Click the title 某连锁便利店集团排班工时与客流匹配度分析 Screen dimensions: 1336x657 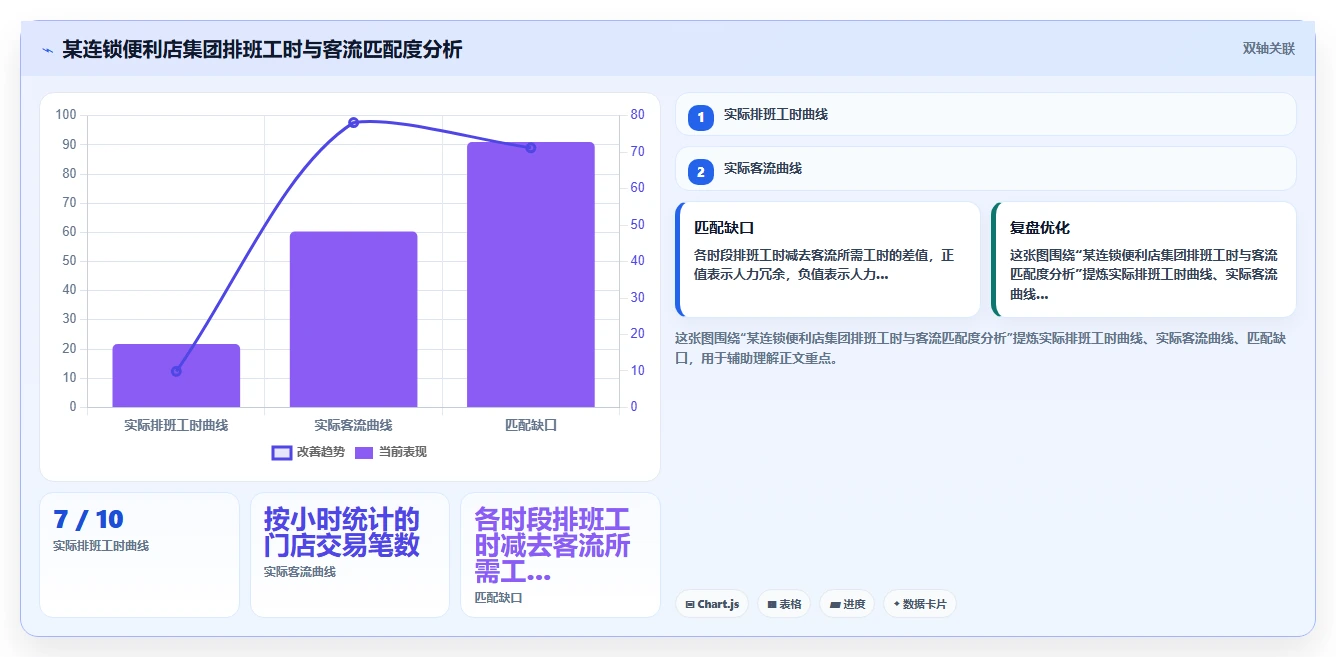pyautogui.click(x=262, y=50)
